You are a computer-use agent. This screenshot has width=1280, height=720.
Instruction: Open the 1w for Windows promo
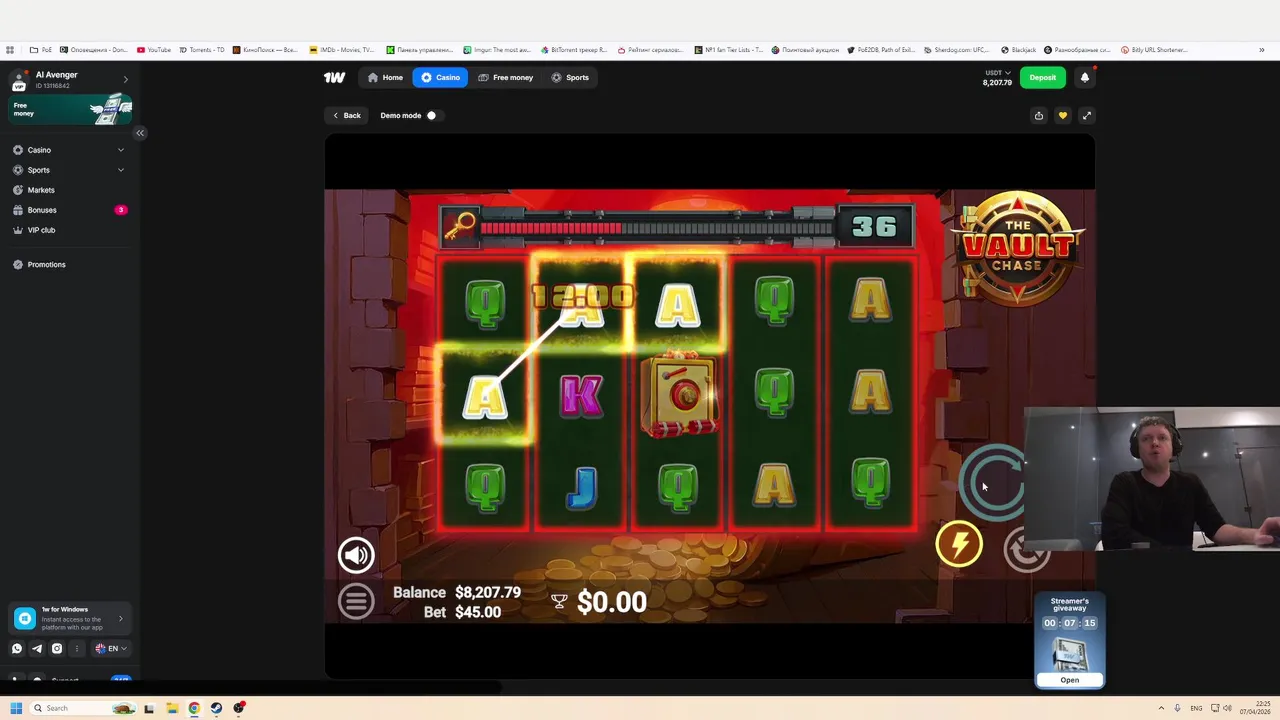pyautogui.click(x=70, y=619)
